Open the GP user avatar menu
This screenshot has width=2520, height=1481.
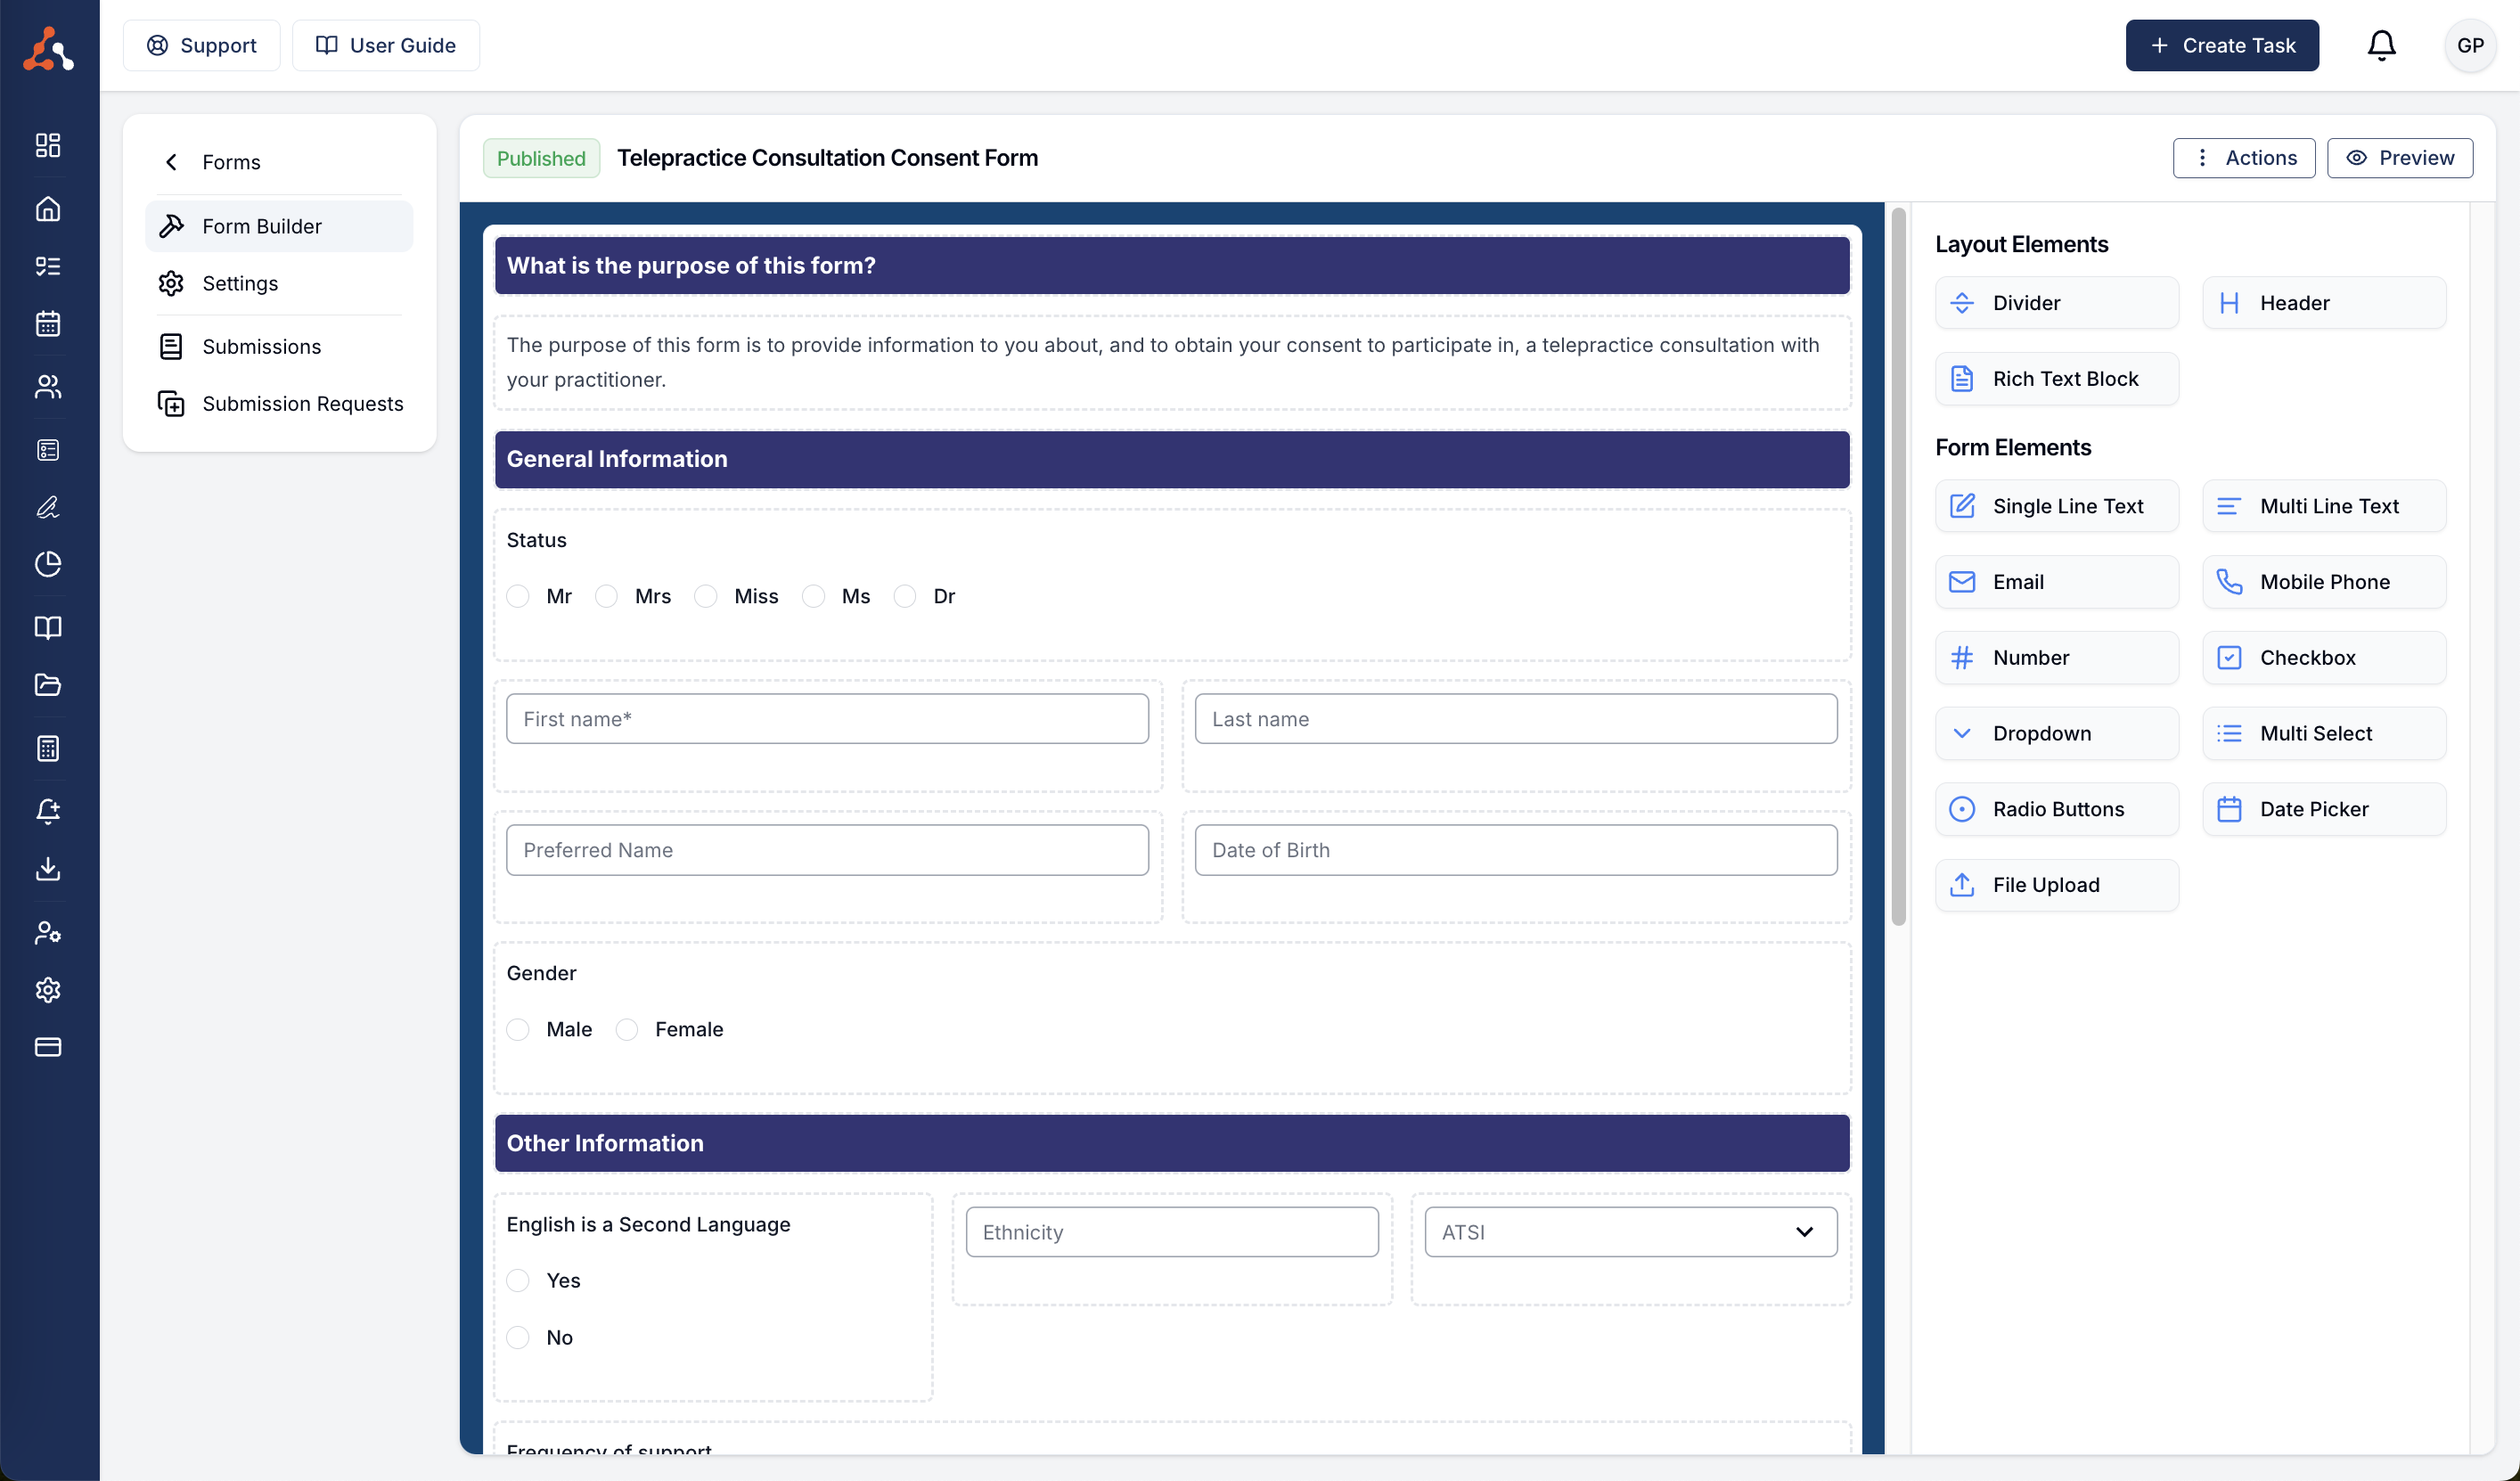[2470, 45]
